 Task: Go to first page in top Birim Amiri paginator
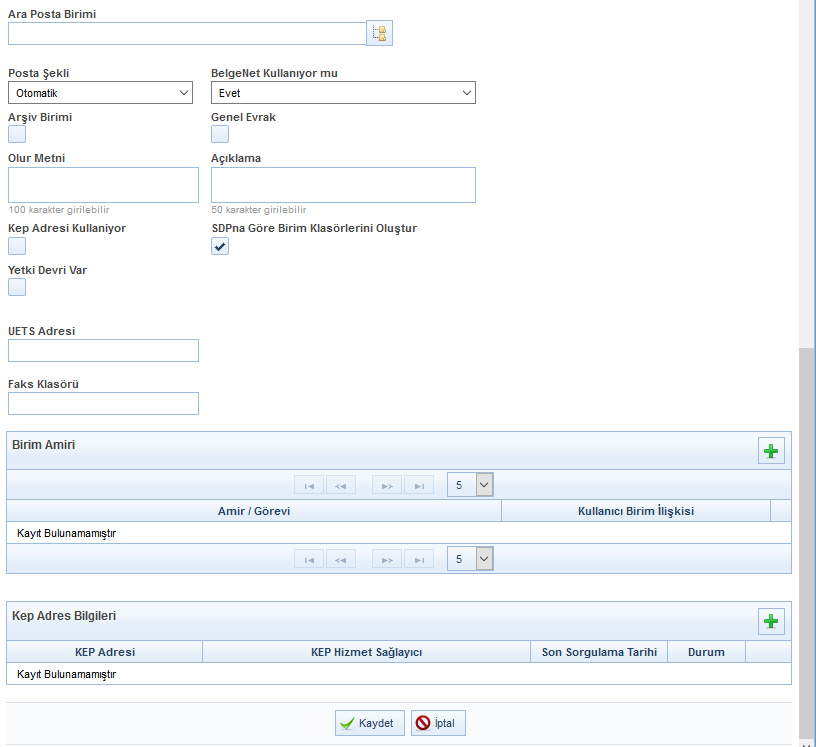click(x=309, y=485)
